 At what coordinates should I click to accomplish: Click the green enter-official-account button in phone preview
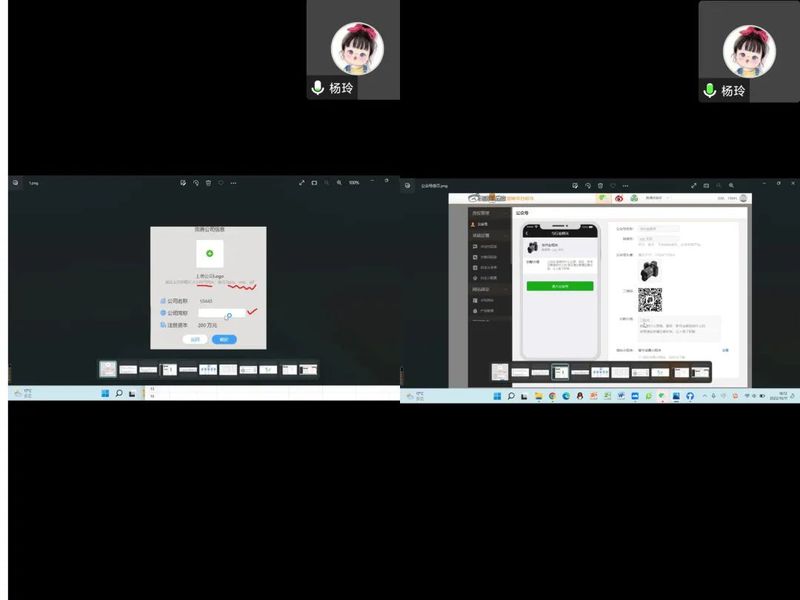pyautogui.click(x=560, y=286)
